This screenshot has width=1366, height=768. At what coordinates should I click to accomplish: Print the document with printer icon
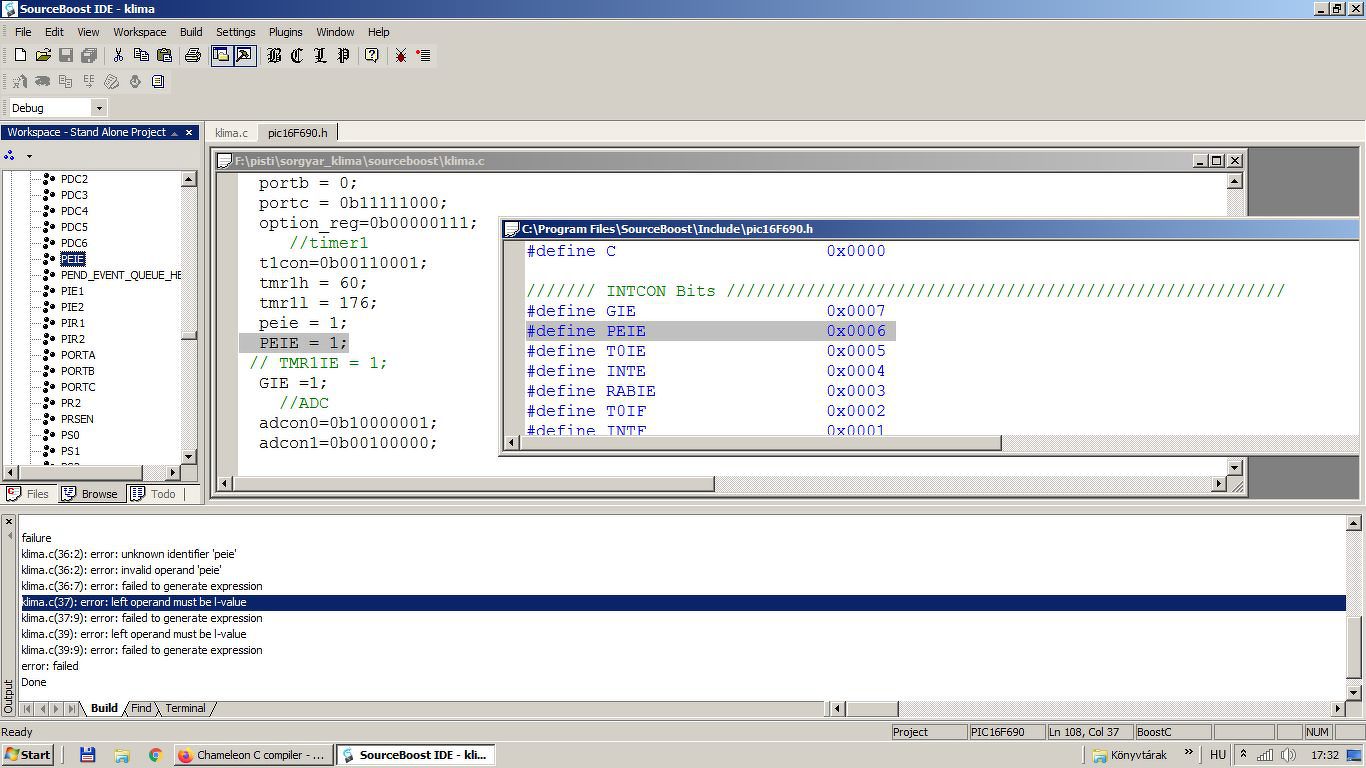pos(193,56)
